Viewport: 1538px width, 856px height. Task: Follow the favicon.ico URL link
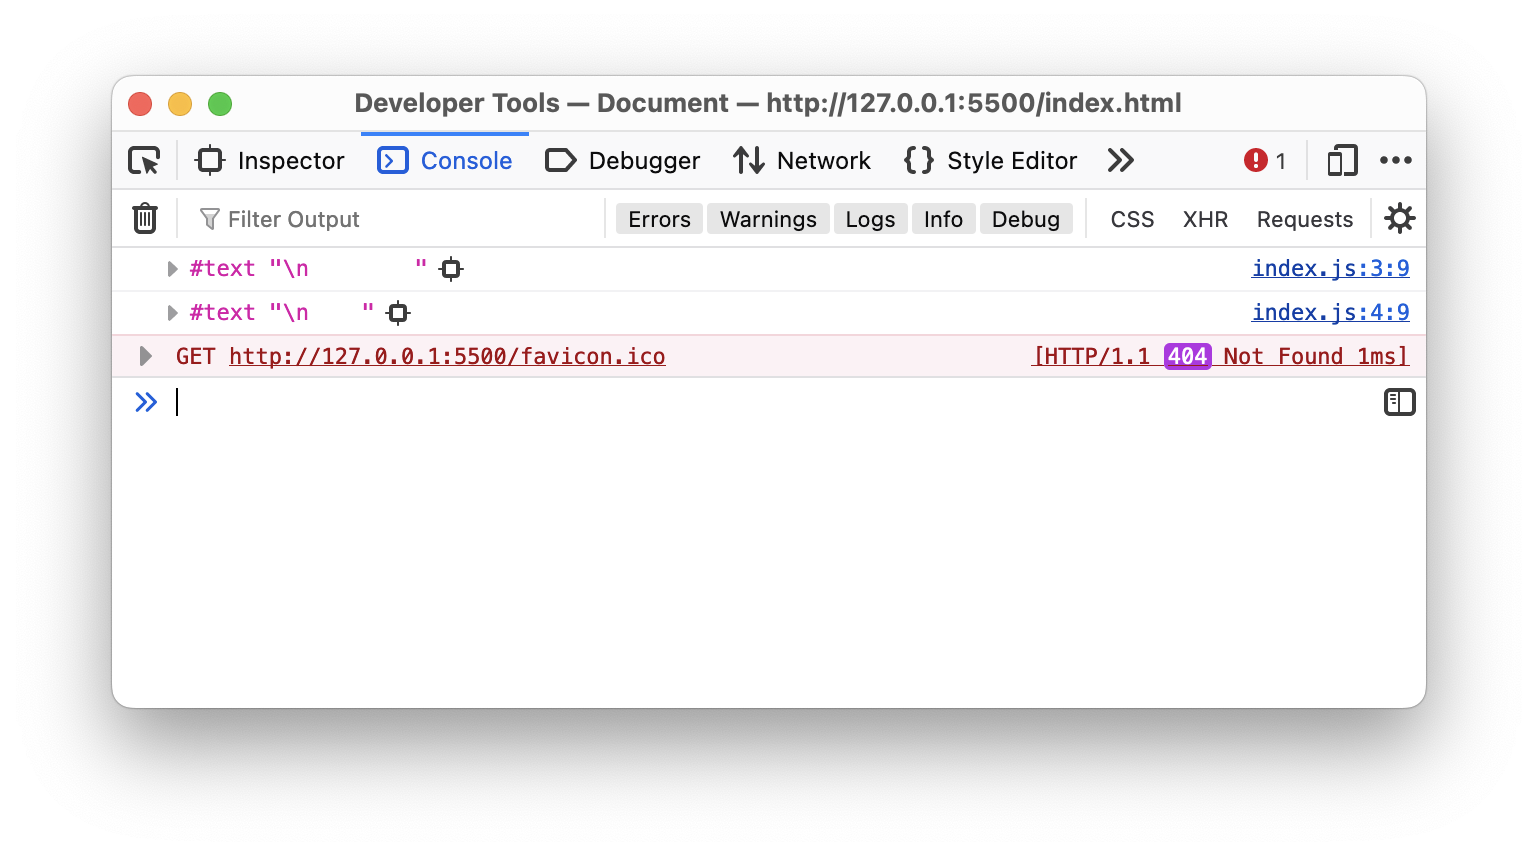(447, 355)
